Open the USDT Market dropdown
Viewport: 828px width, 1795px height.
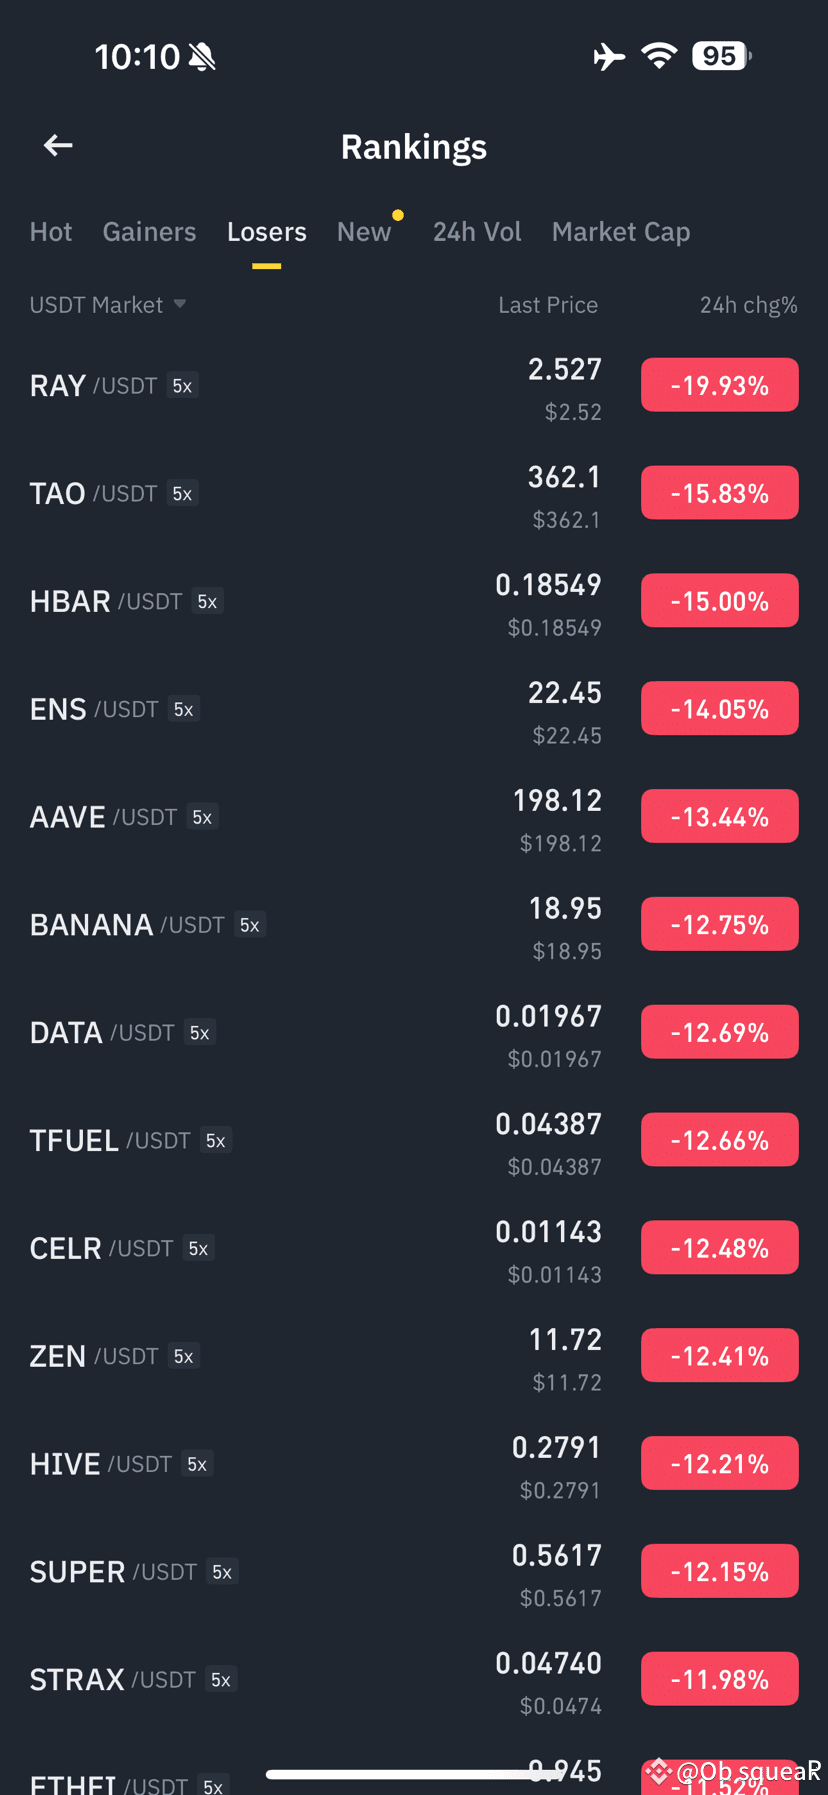(x=108, y=305)
